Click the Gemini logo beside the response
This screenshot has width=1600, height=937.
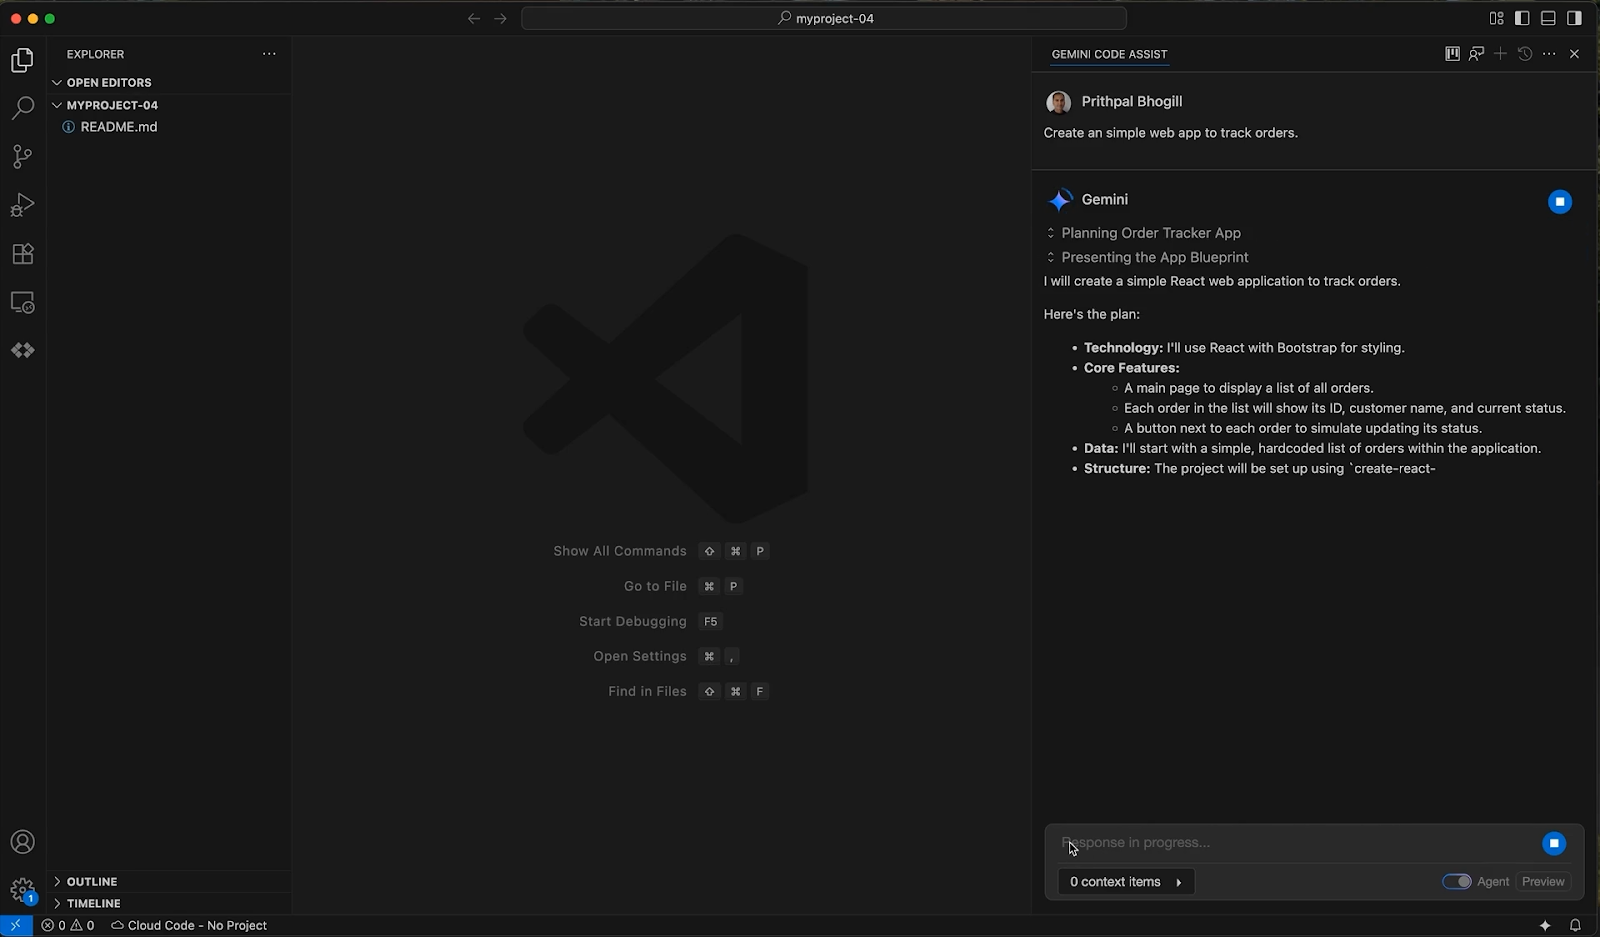[x=1060, y=200]
